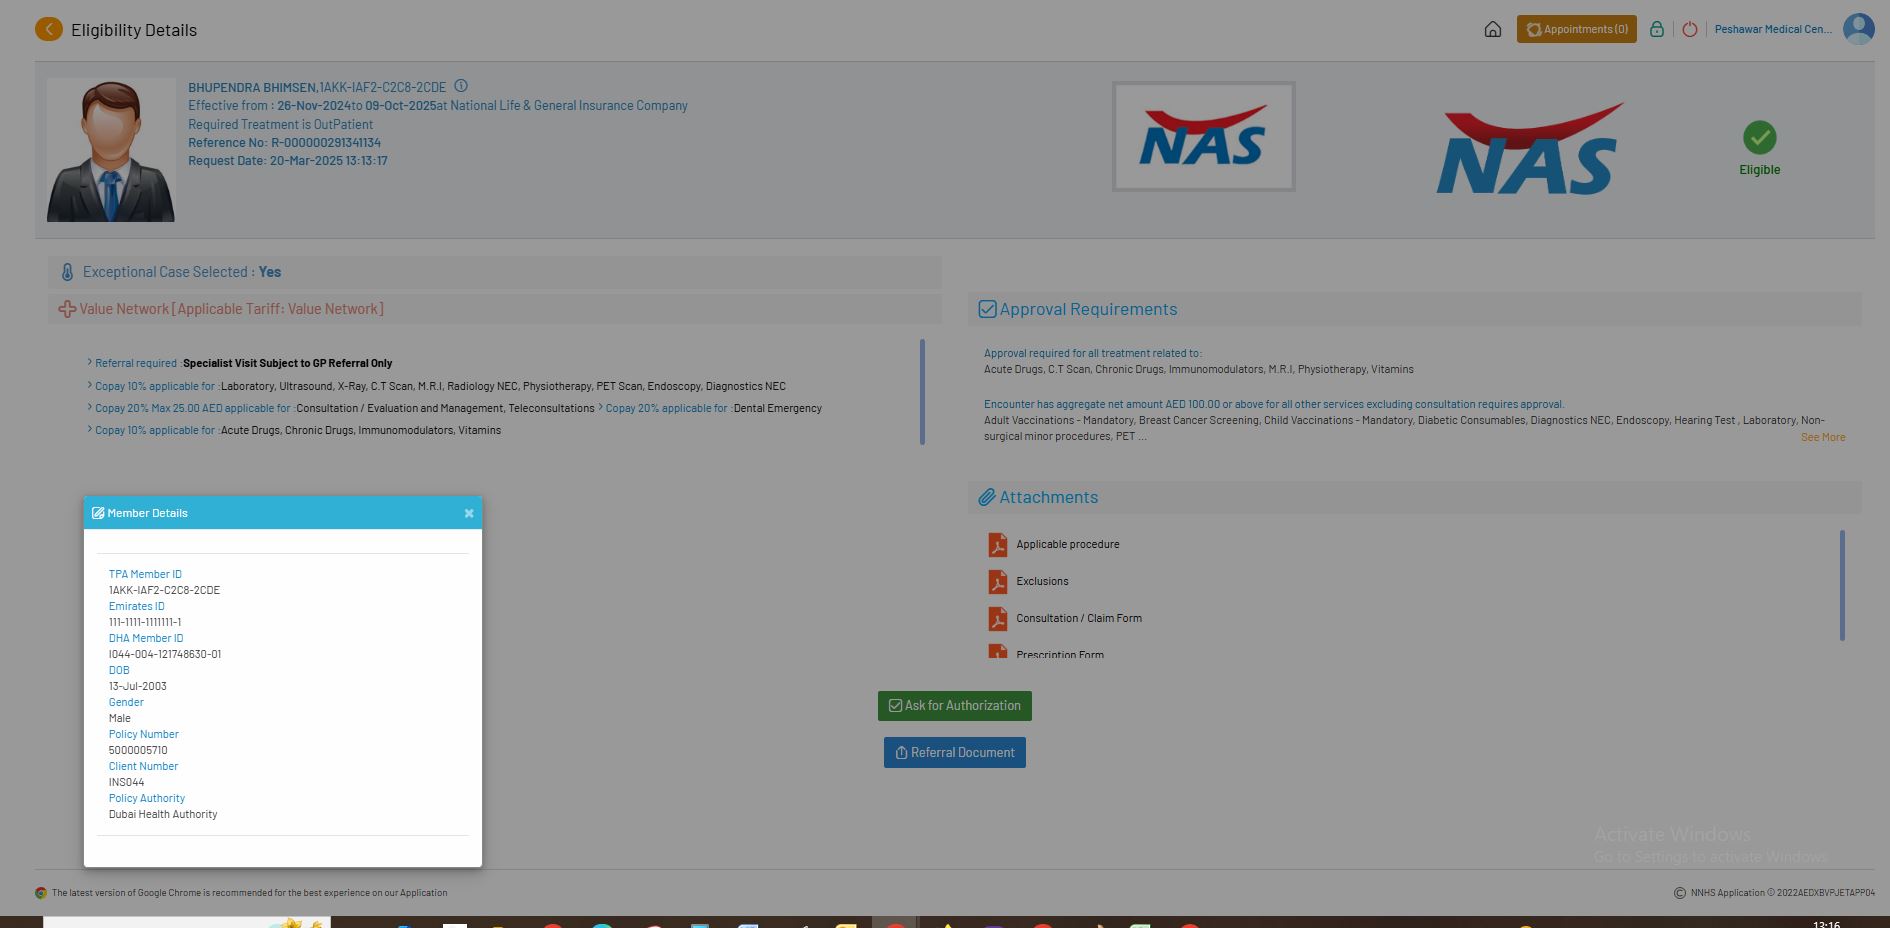This screenshot has width=1890, height=928.
Task: Open the Applicable procedure attachment label
Action: pyautogui.click(x=1068, y=544)
